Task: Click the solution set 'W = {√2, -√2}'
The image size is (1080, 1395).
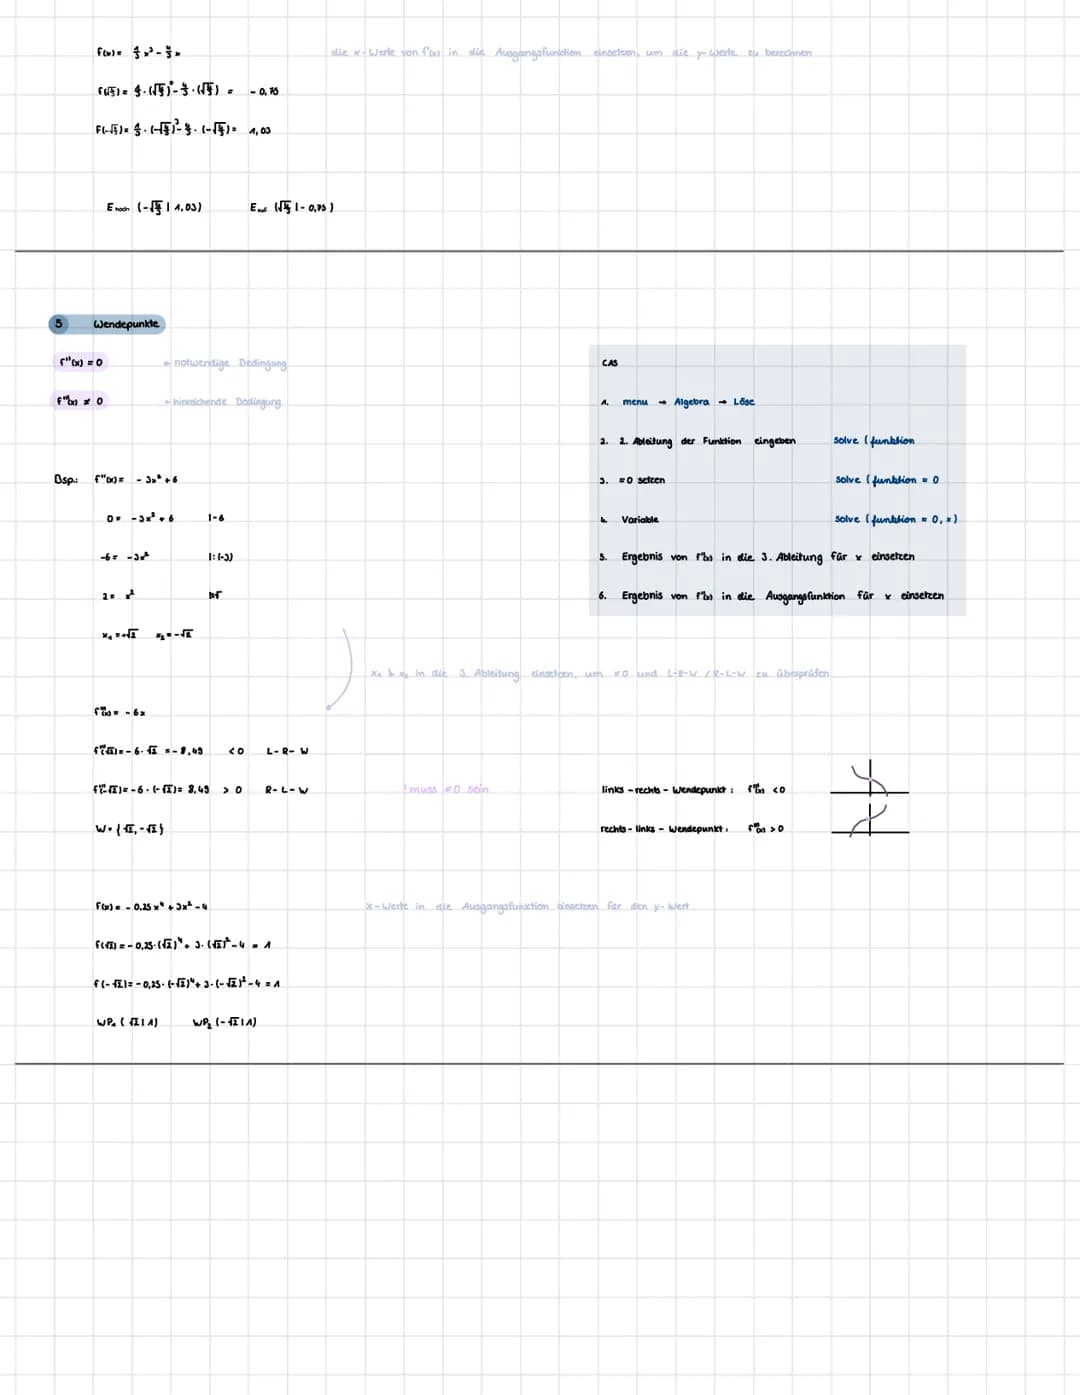Action: [x=129, y=829]
